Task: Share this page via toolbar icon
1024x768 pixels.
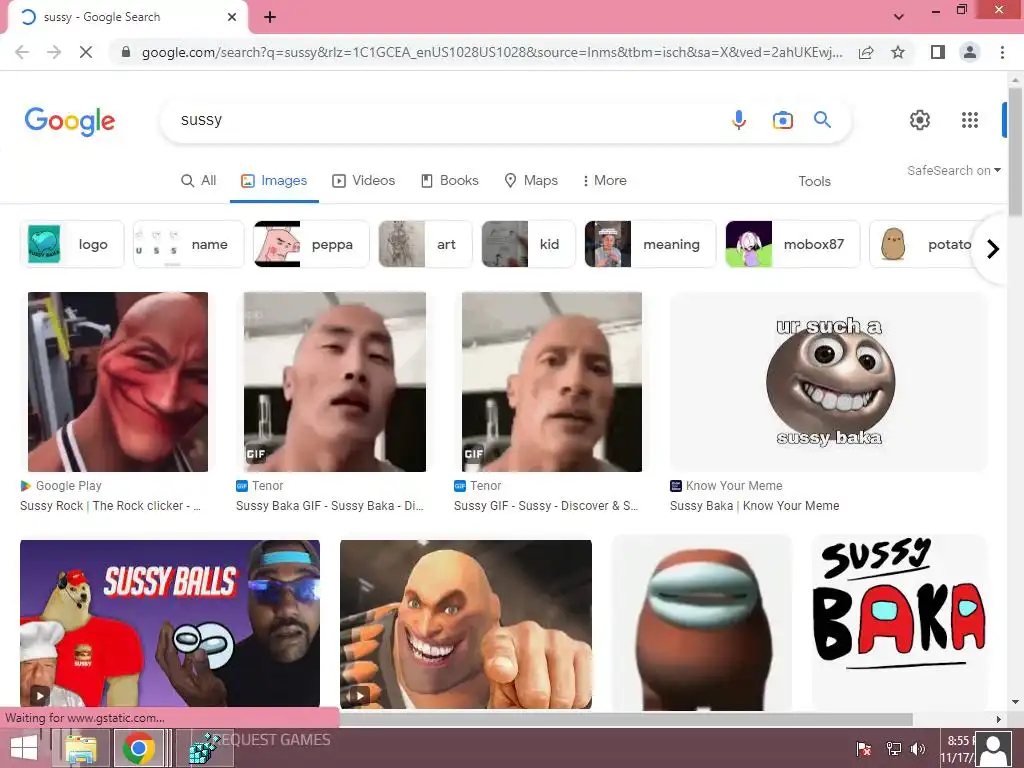Action: click(x=866, y=52)
